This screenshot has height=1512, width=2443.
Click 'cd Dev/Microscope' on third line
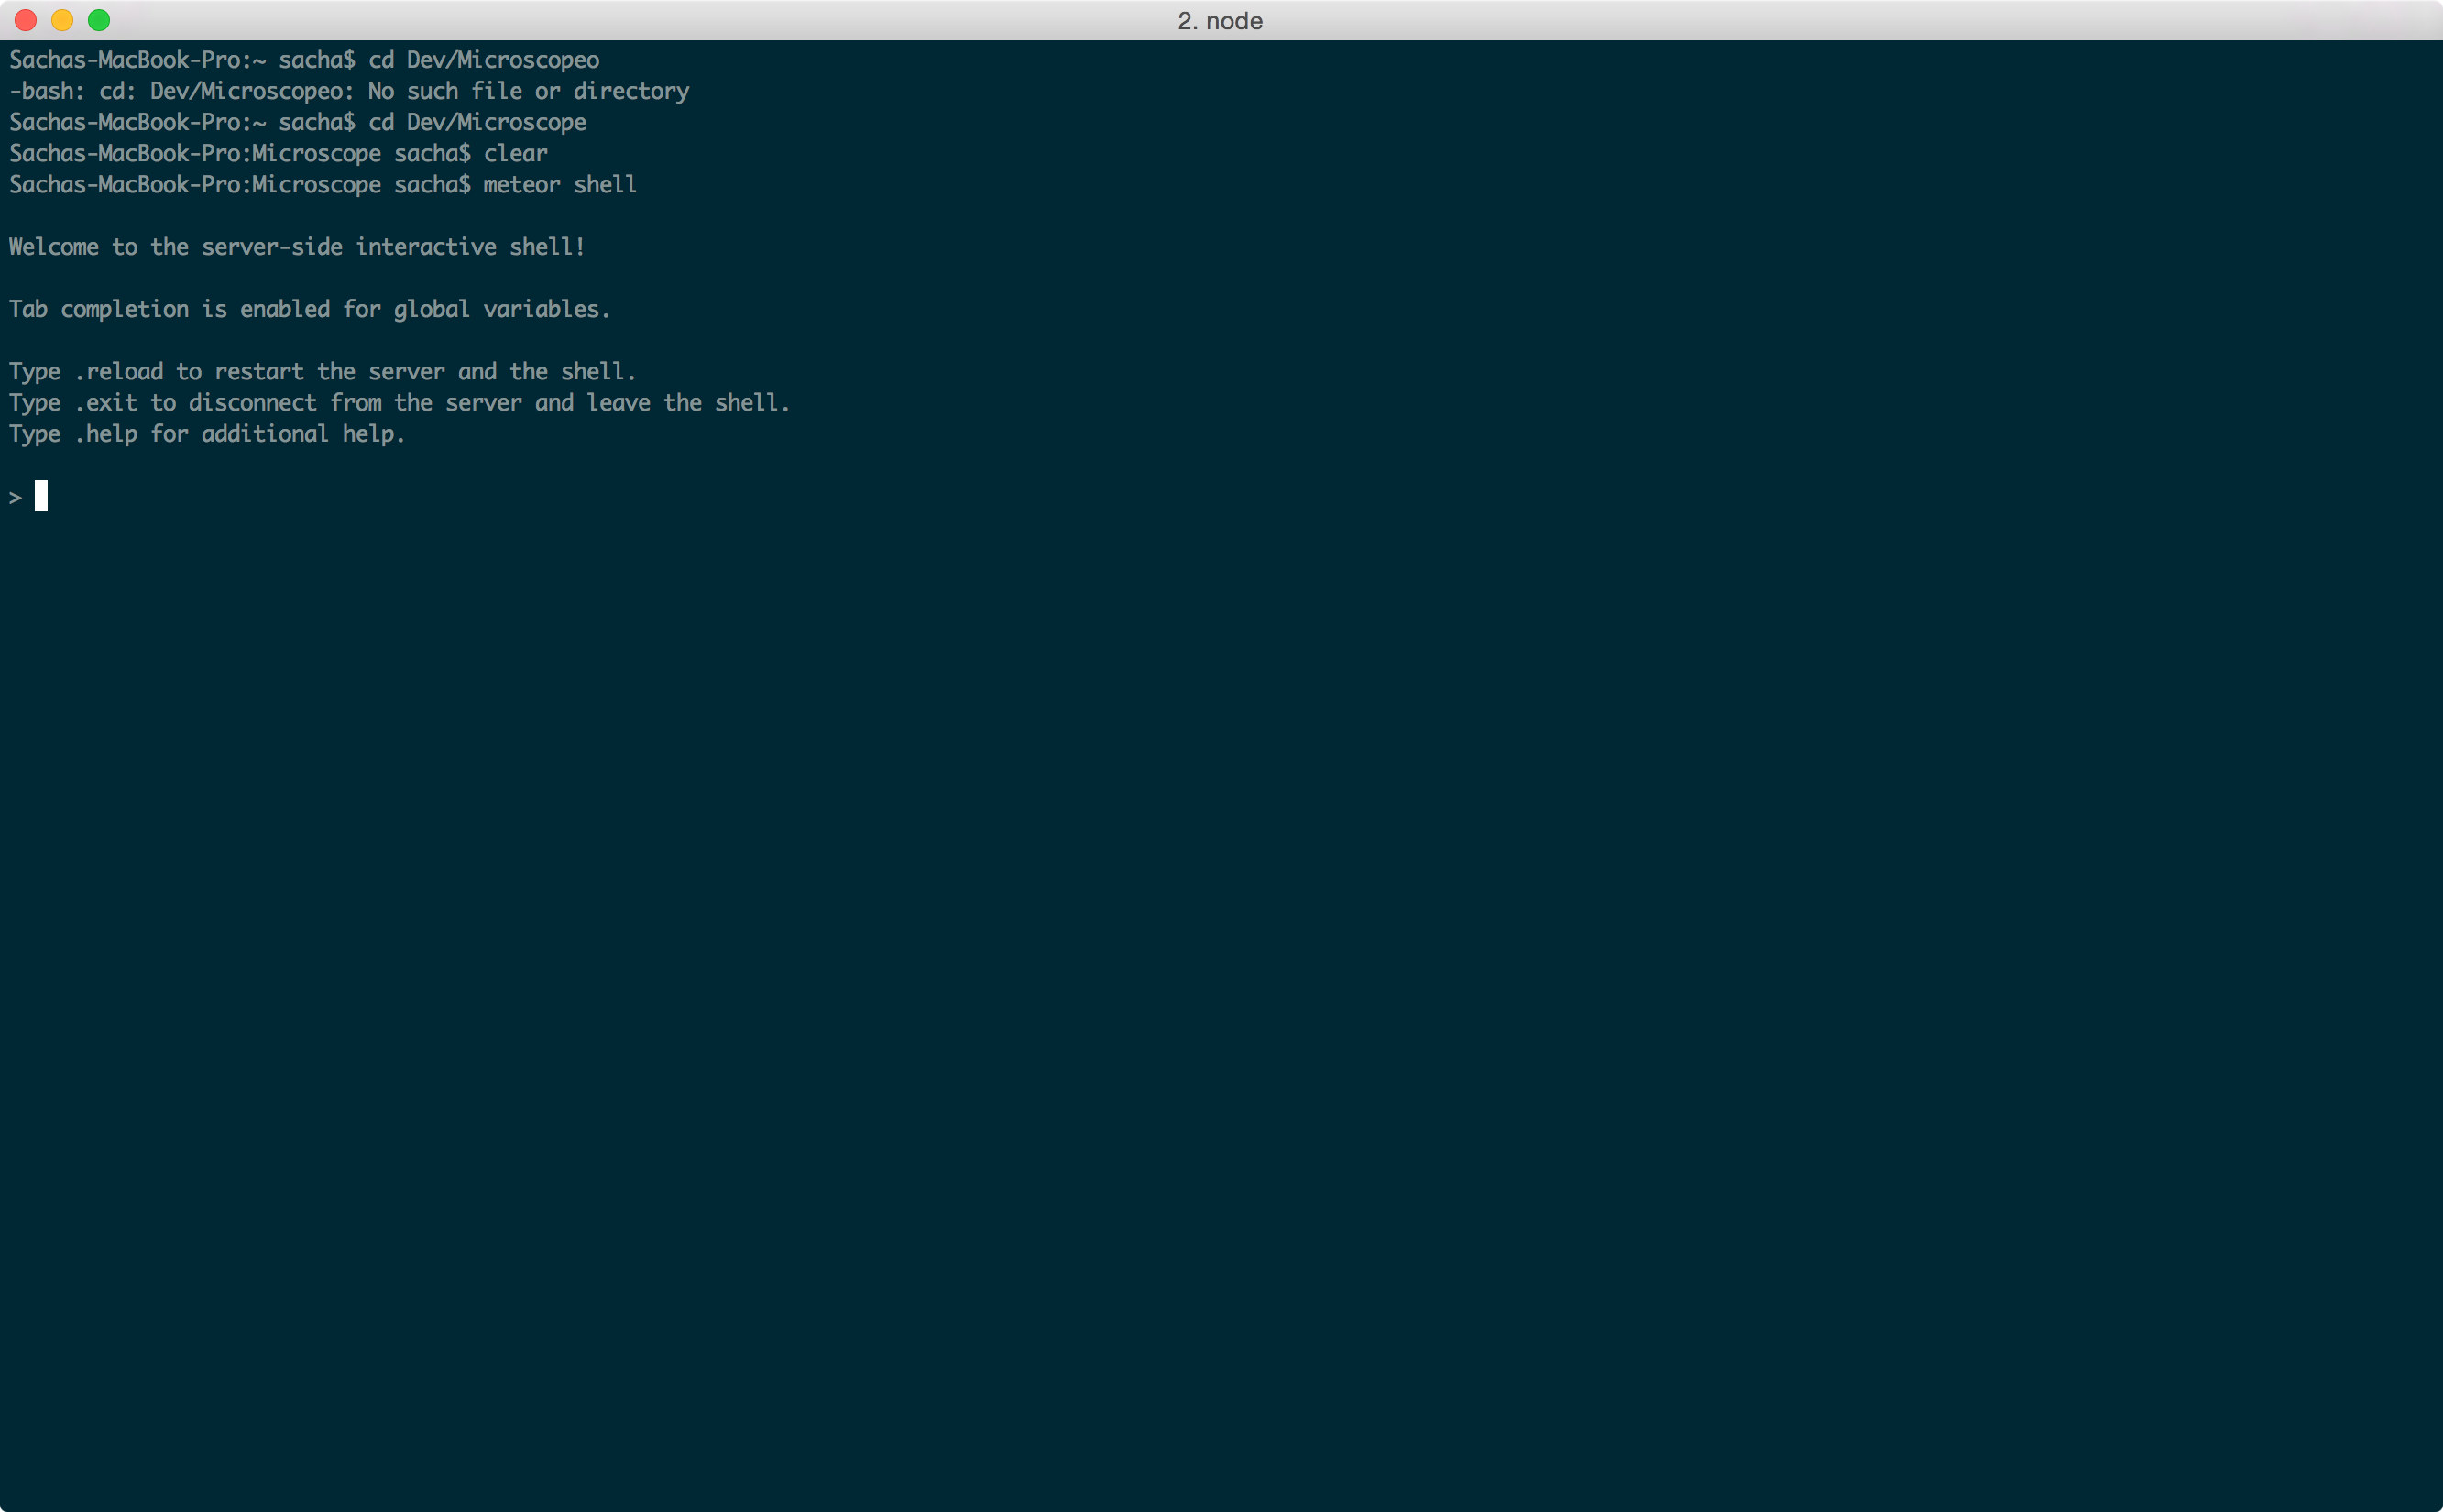477,122
